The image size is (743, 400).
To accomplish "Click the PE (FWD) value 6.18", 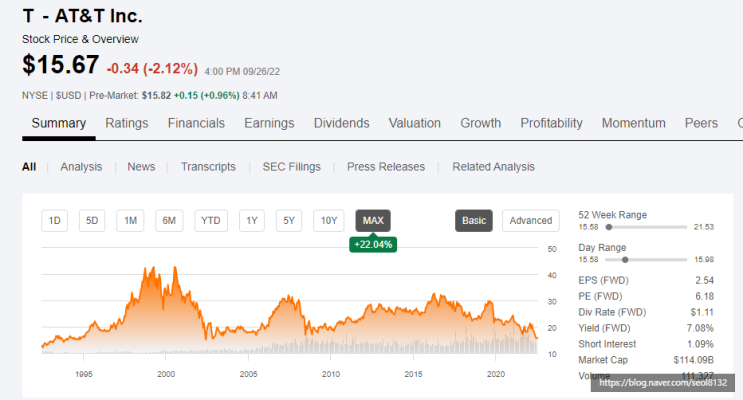I will pos(704,296).
